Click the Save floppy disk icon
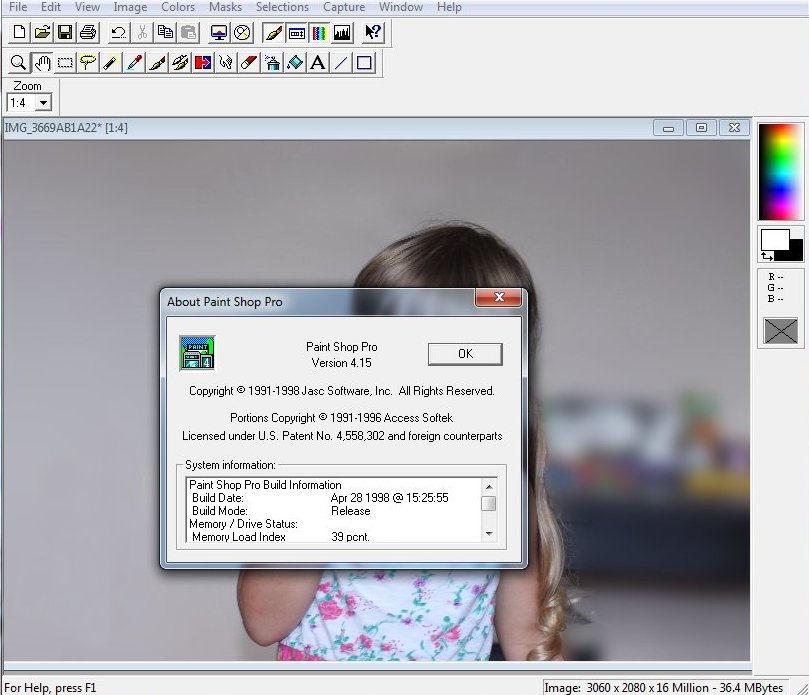Image resolution: width=809 pixels, height=695 pixels. click(x=65, y=32)
